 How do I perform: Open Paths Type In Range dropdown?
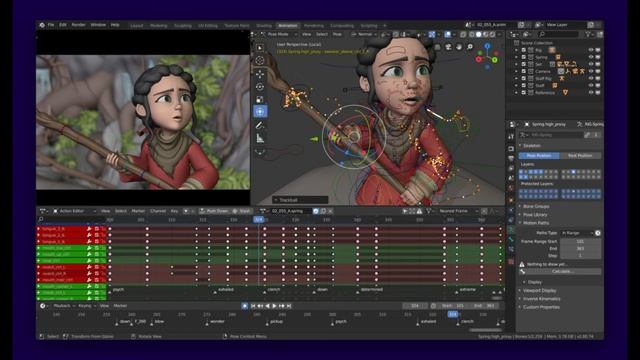pos(577,233)
